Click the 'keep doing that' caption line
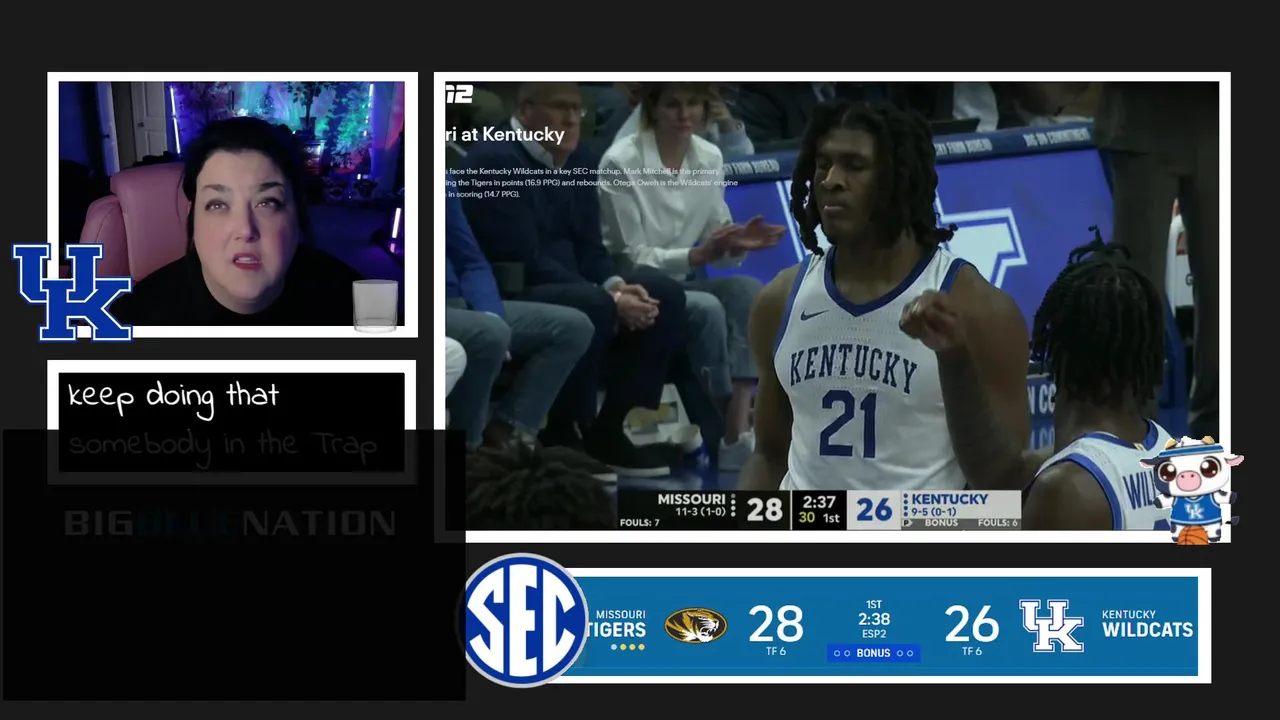The width and height of the screenshot is (1280, 720). pyautogui.click(x=173, y=396)
